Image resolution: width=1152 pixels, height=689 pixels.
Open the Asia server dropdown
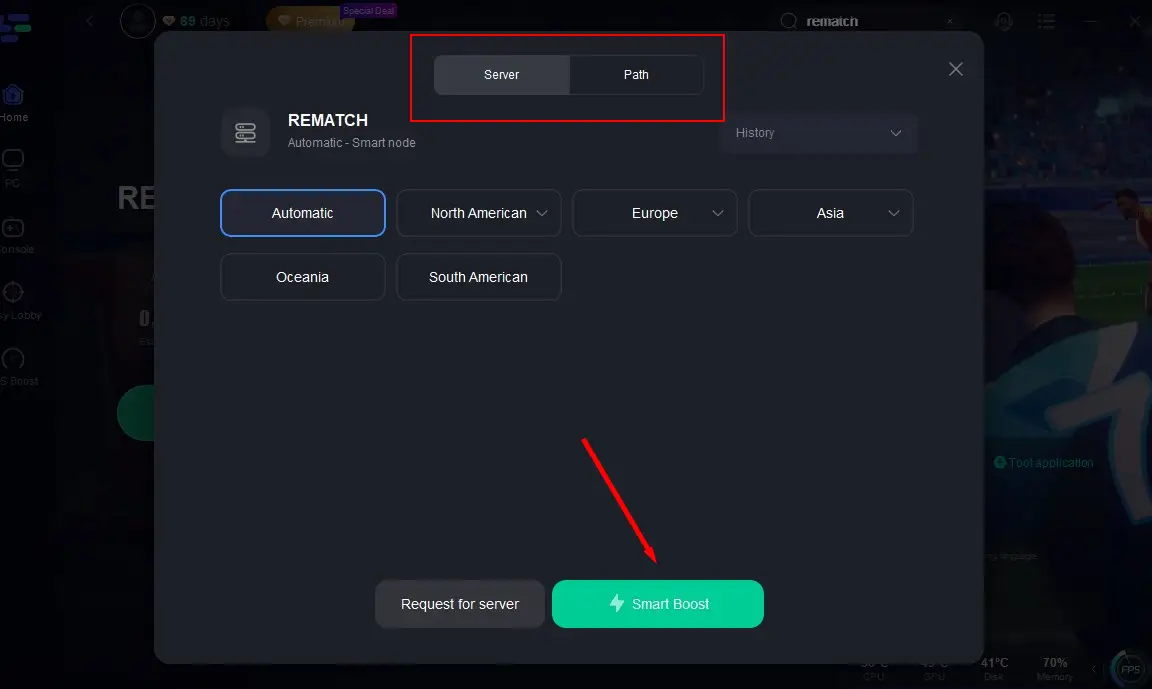(x=893, y=213)
